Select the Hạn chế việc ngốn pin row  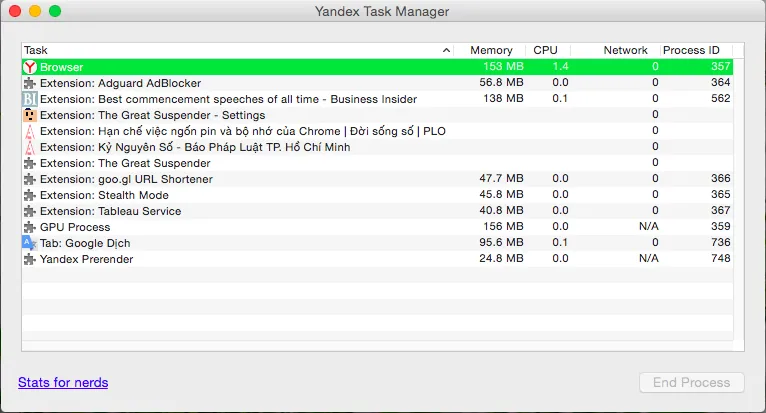(242, 131)
